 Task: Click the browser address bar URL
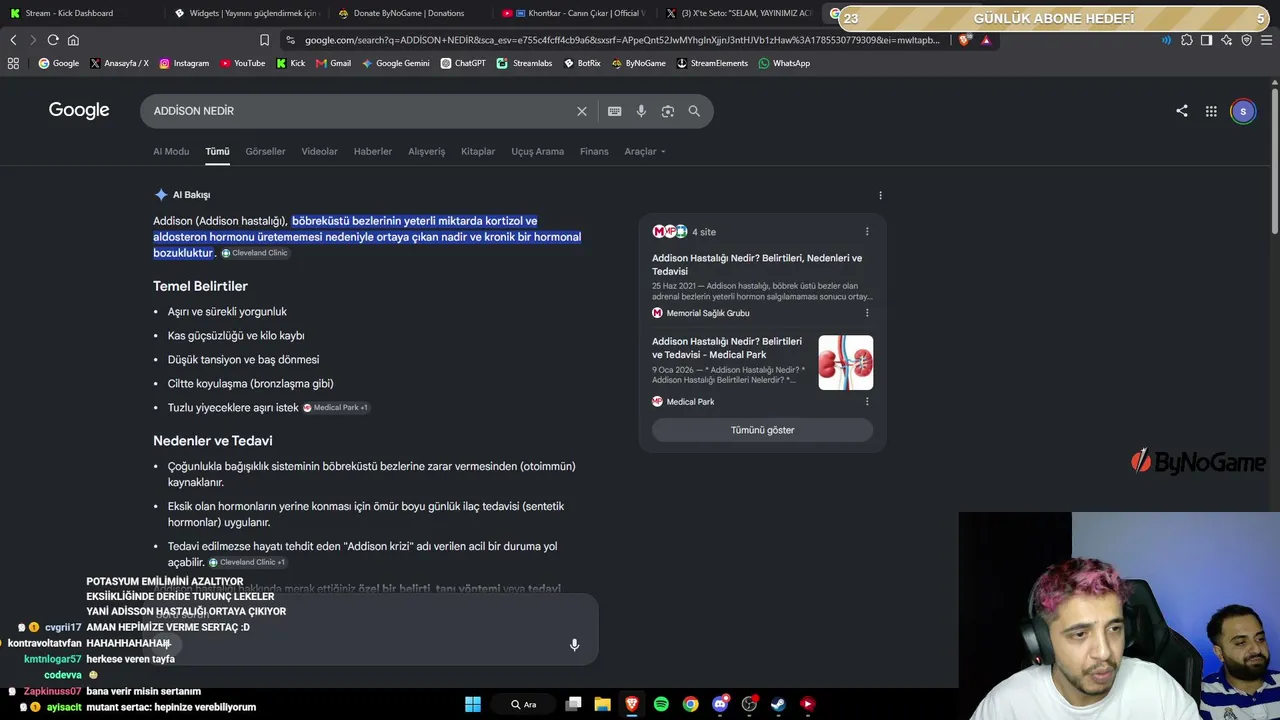(622, 40)
